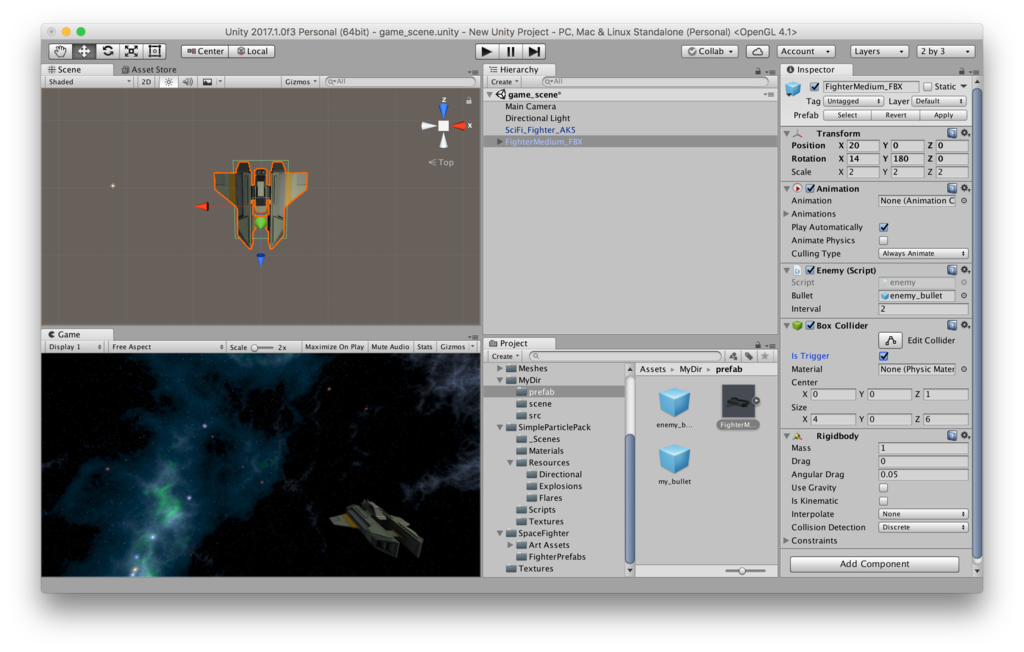Open Transform component help icon

[952, 133]
